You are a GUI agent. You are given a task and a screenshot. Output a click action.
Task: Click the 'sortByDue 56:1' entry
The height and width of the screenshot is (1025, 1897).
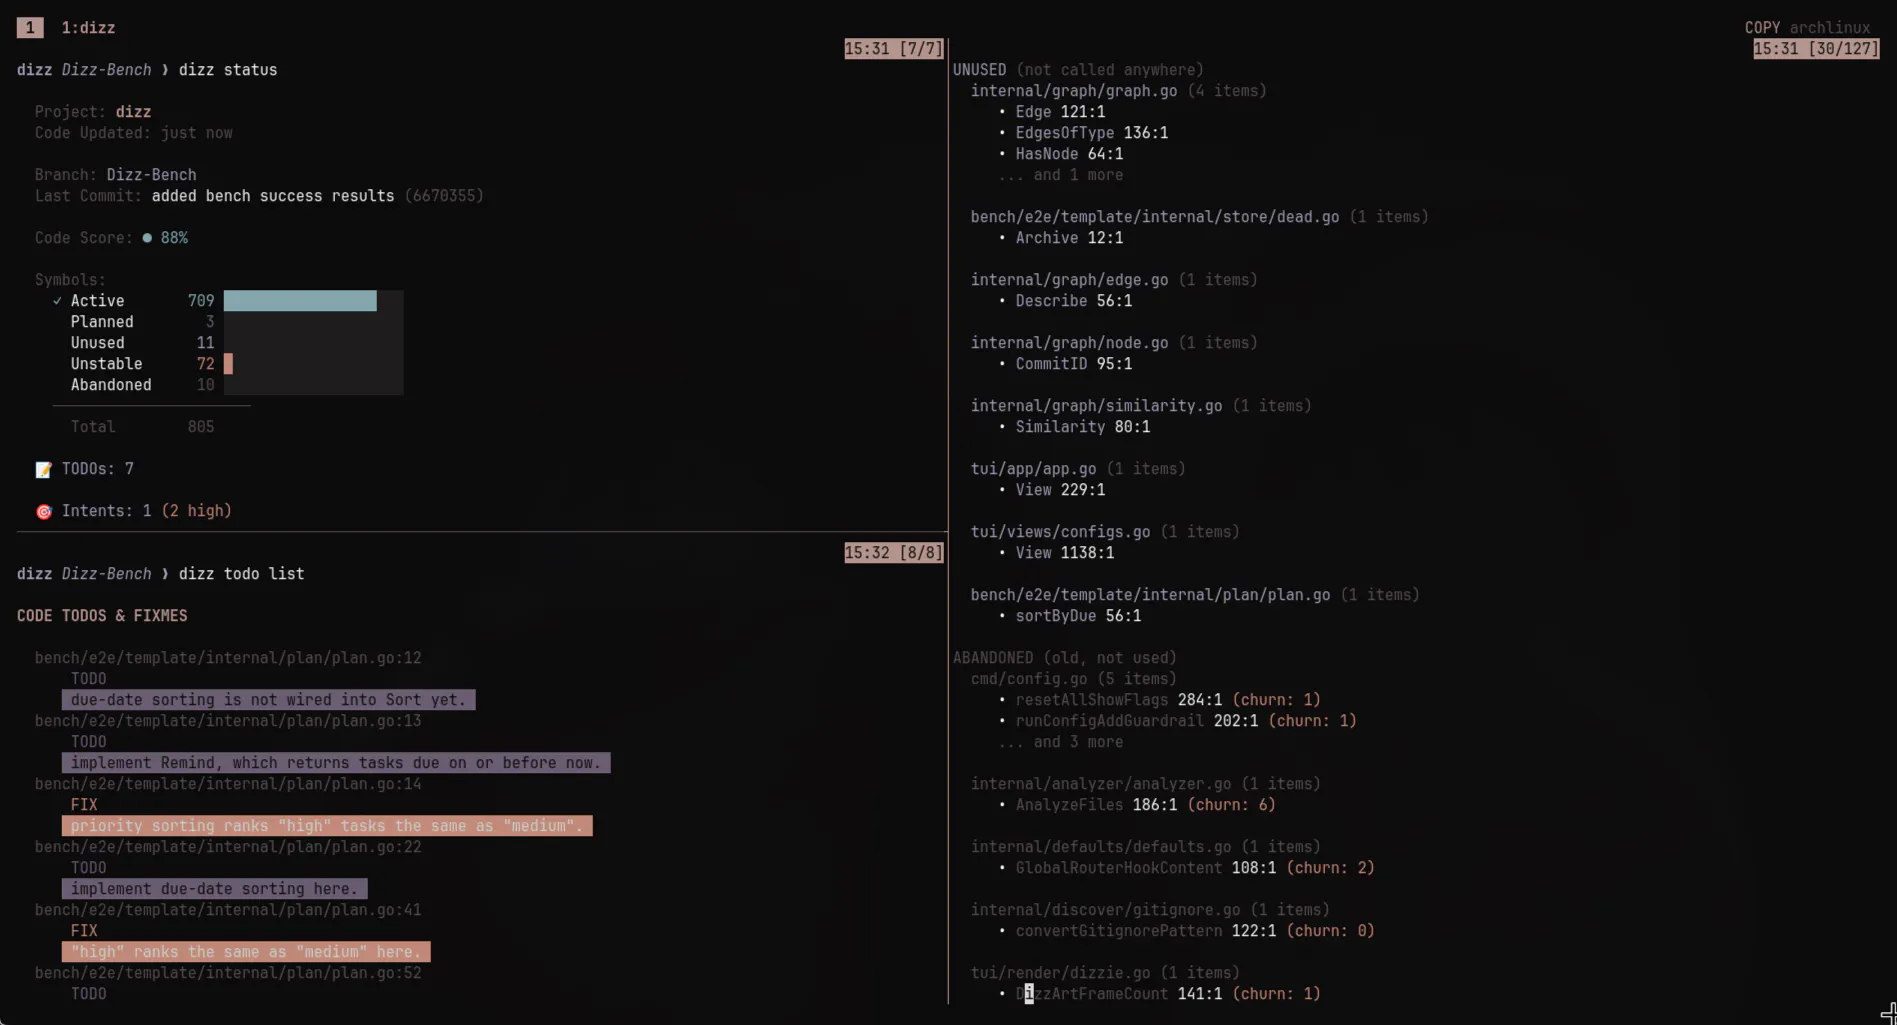coord(1078,616)
